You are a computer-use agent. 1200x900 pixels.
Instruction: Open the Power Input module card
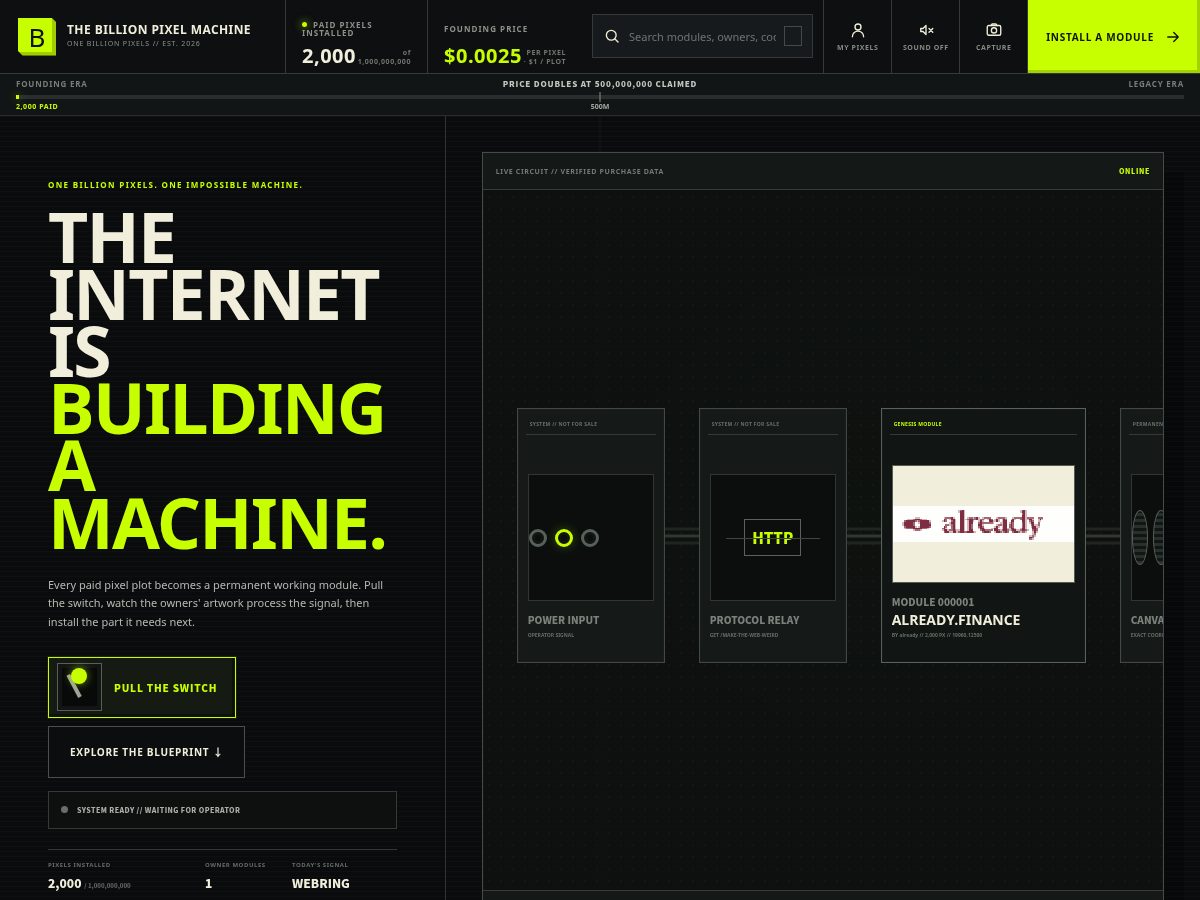tap(591, 535)
